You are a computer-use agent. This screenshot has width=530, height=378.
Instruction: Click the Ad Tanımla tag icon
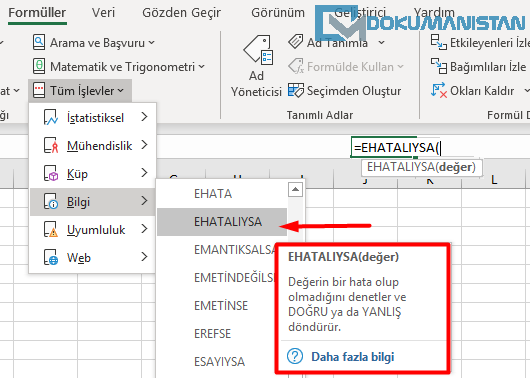(296, 42)
